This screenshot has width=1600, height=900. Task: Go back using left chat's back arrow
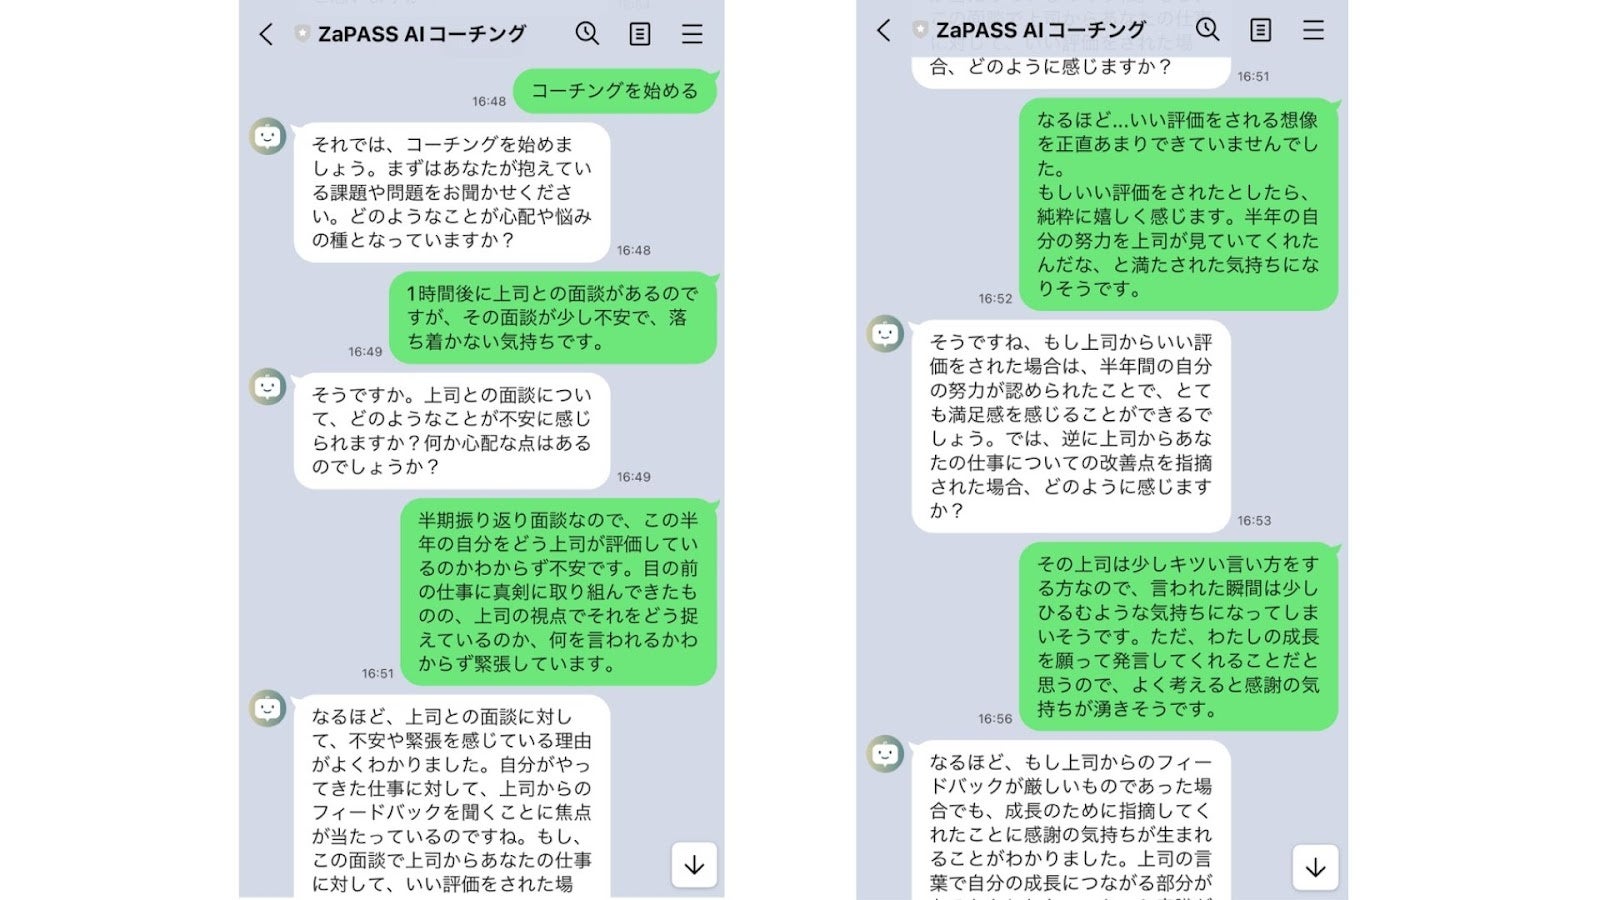(x=266, y=34)
